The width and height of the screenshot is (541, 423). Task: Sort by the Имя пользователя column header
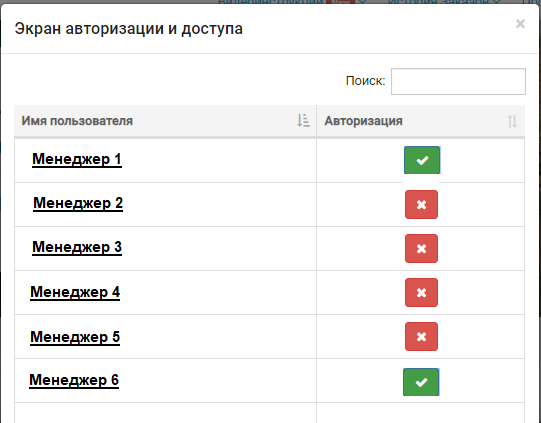point(165,121)
